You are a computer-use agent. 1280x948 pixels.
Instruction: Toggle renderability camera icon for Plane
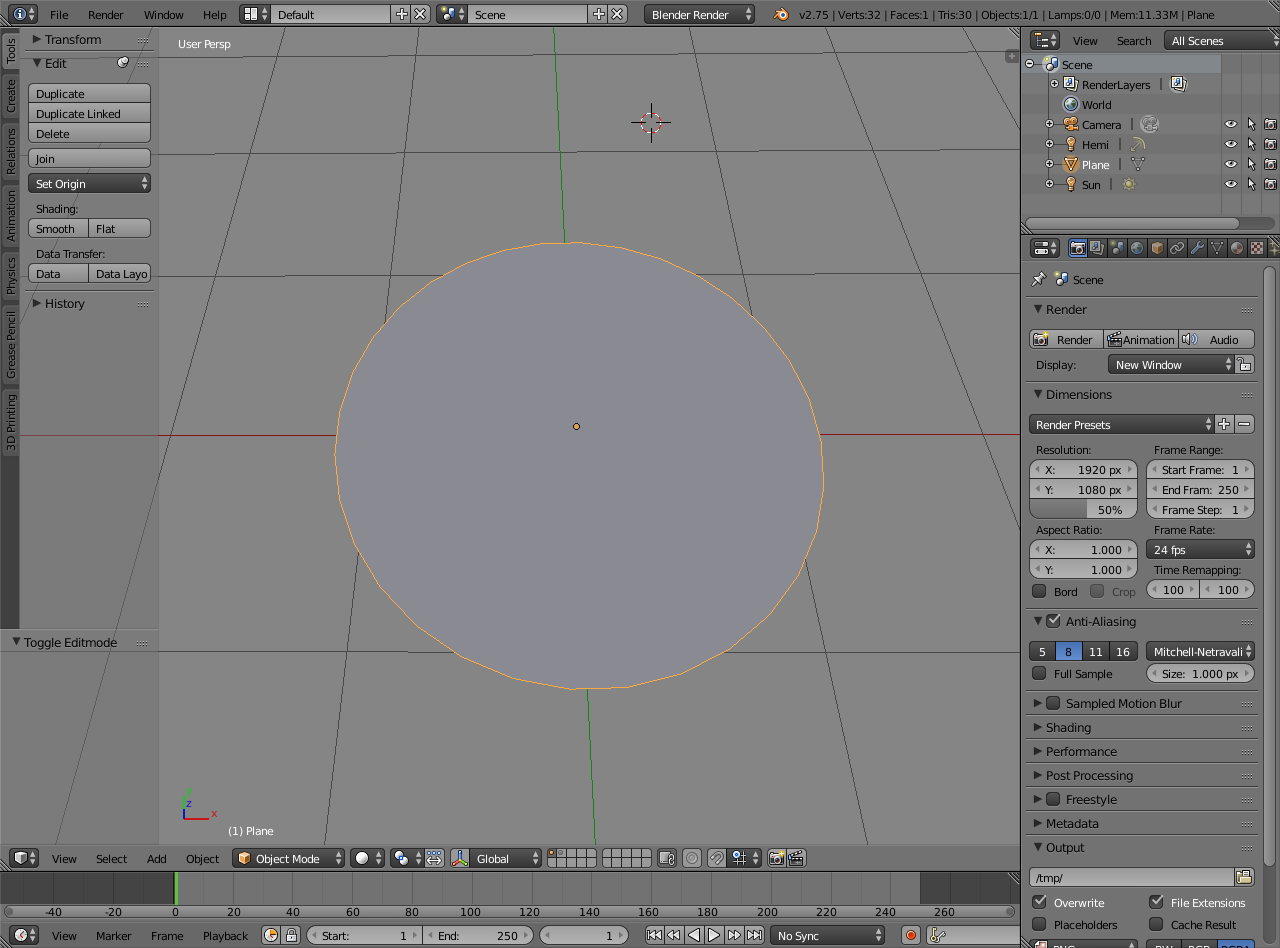(x=1270, y=164)
